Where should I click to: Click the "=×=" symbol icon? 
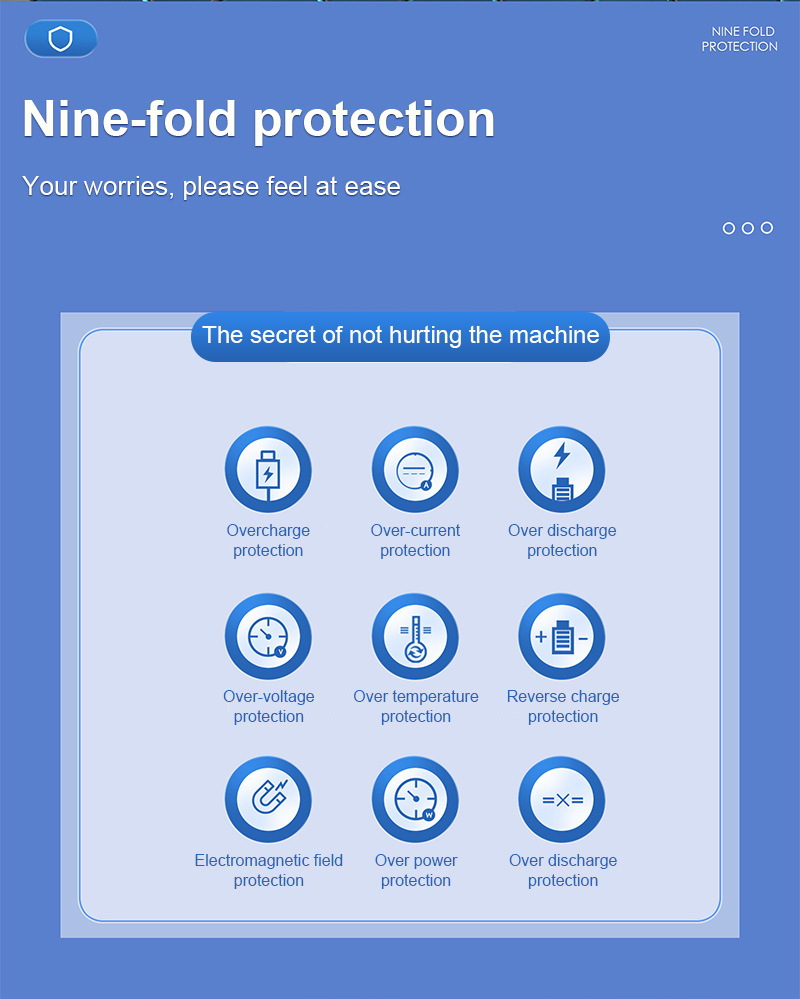[x=562, y=800]
